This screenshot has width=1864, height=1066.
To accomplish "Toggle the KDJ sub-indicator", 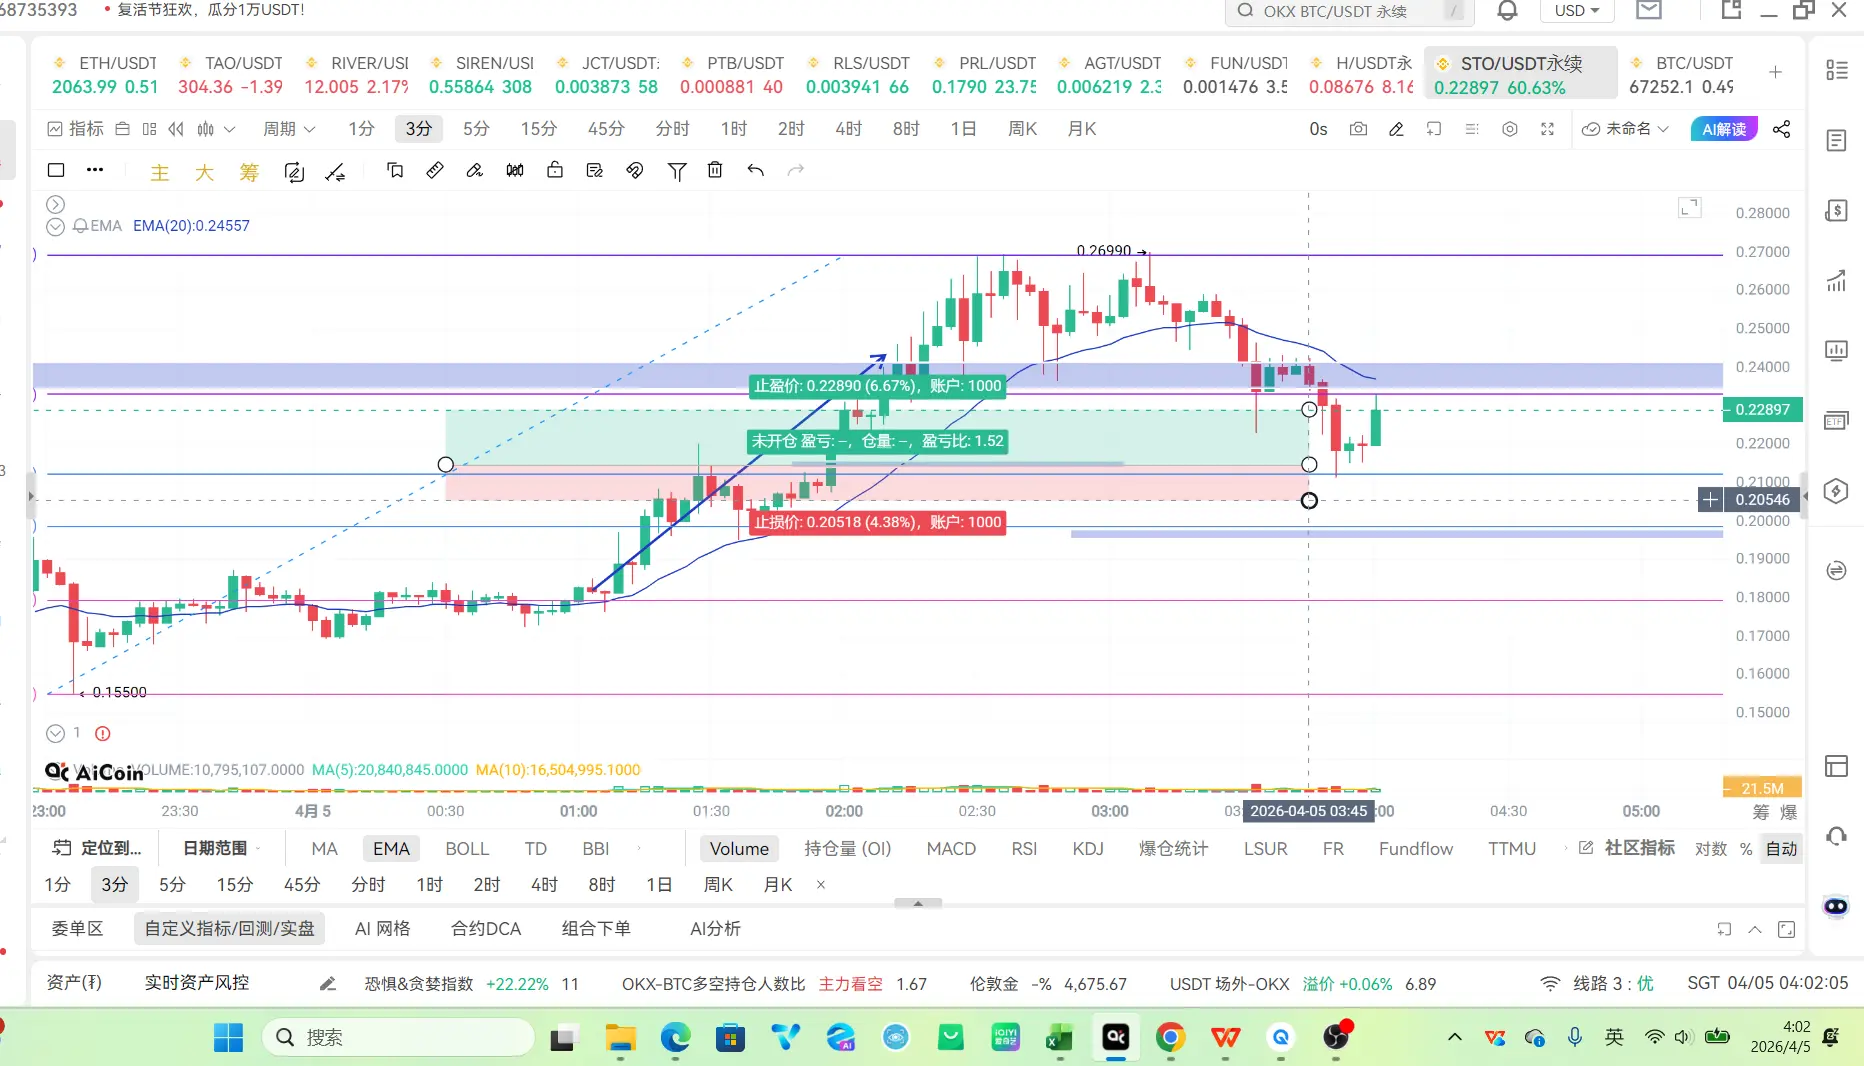I will [1088, 849].
